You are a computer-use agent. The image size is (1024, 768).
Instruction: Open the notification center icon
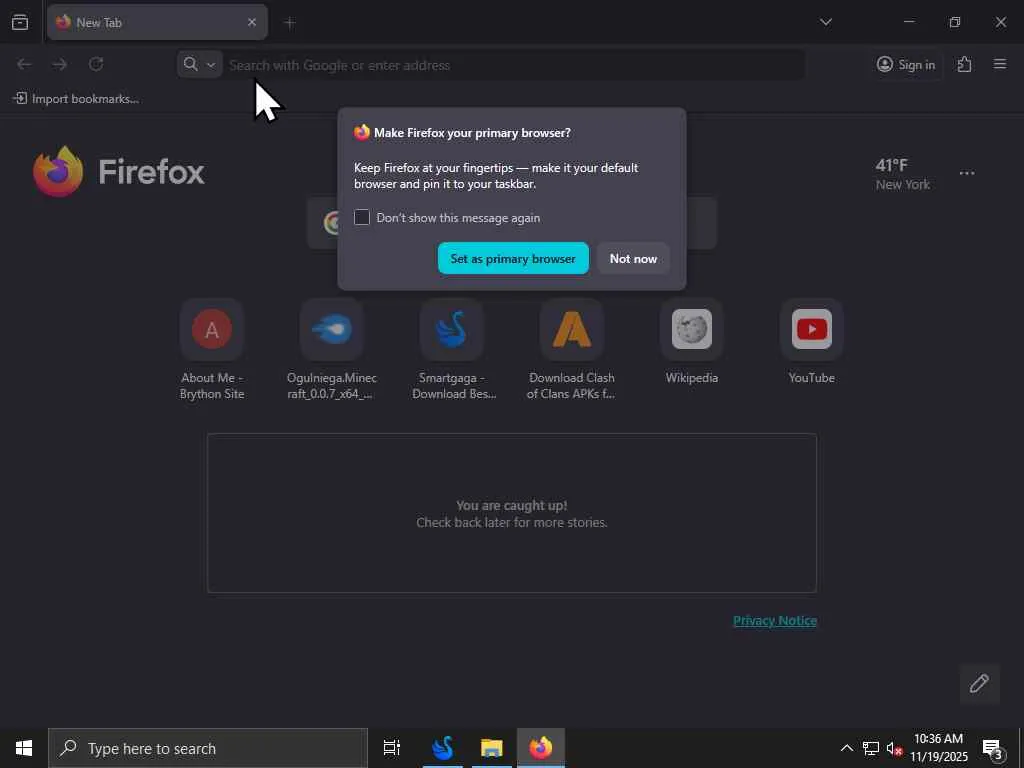click(x=994, y=748)
